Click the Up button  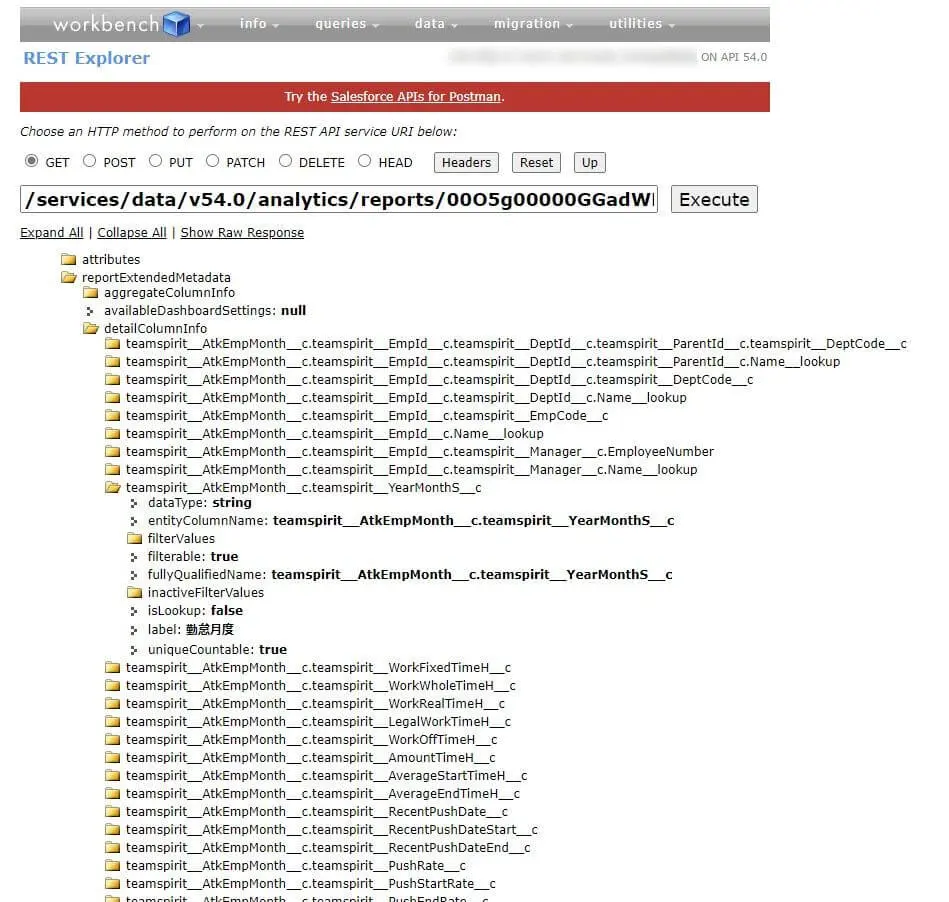(589, 163)
